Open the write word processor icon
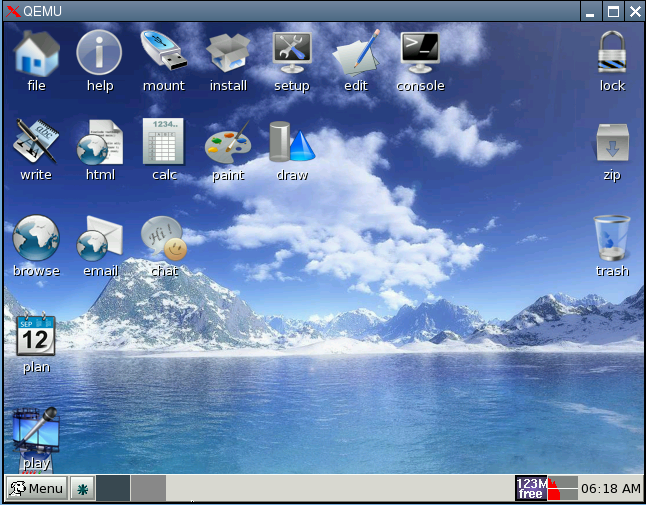This screenshot has width=646, height=505. (36, 142)
